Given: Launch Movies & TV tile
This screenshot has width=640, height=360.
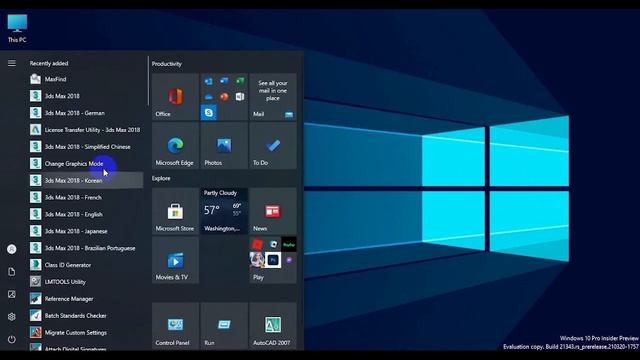Looking at the screenshot, I should (x=176, y=260).
